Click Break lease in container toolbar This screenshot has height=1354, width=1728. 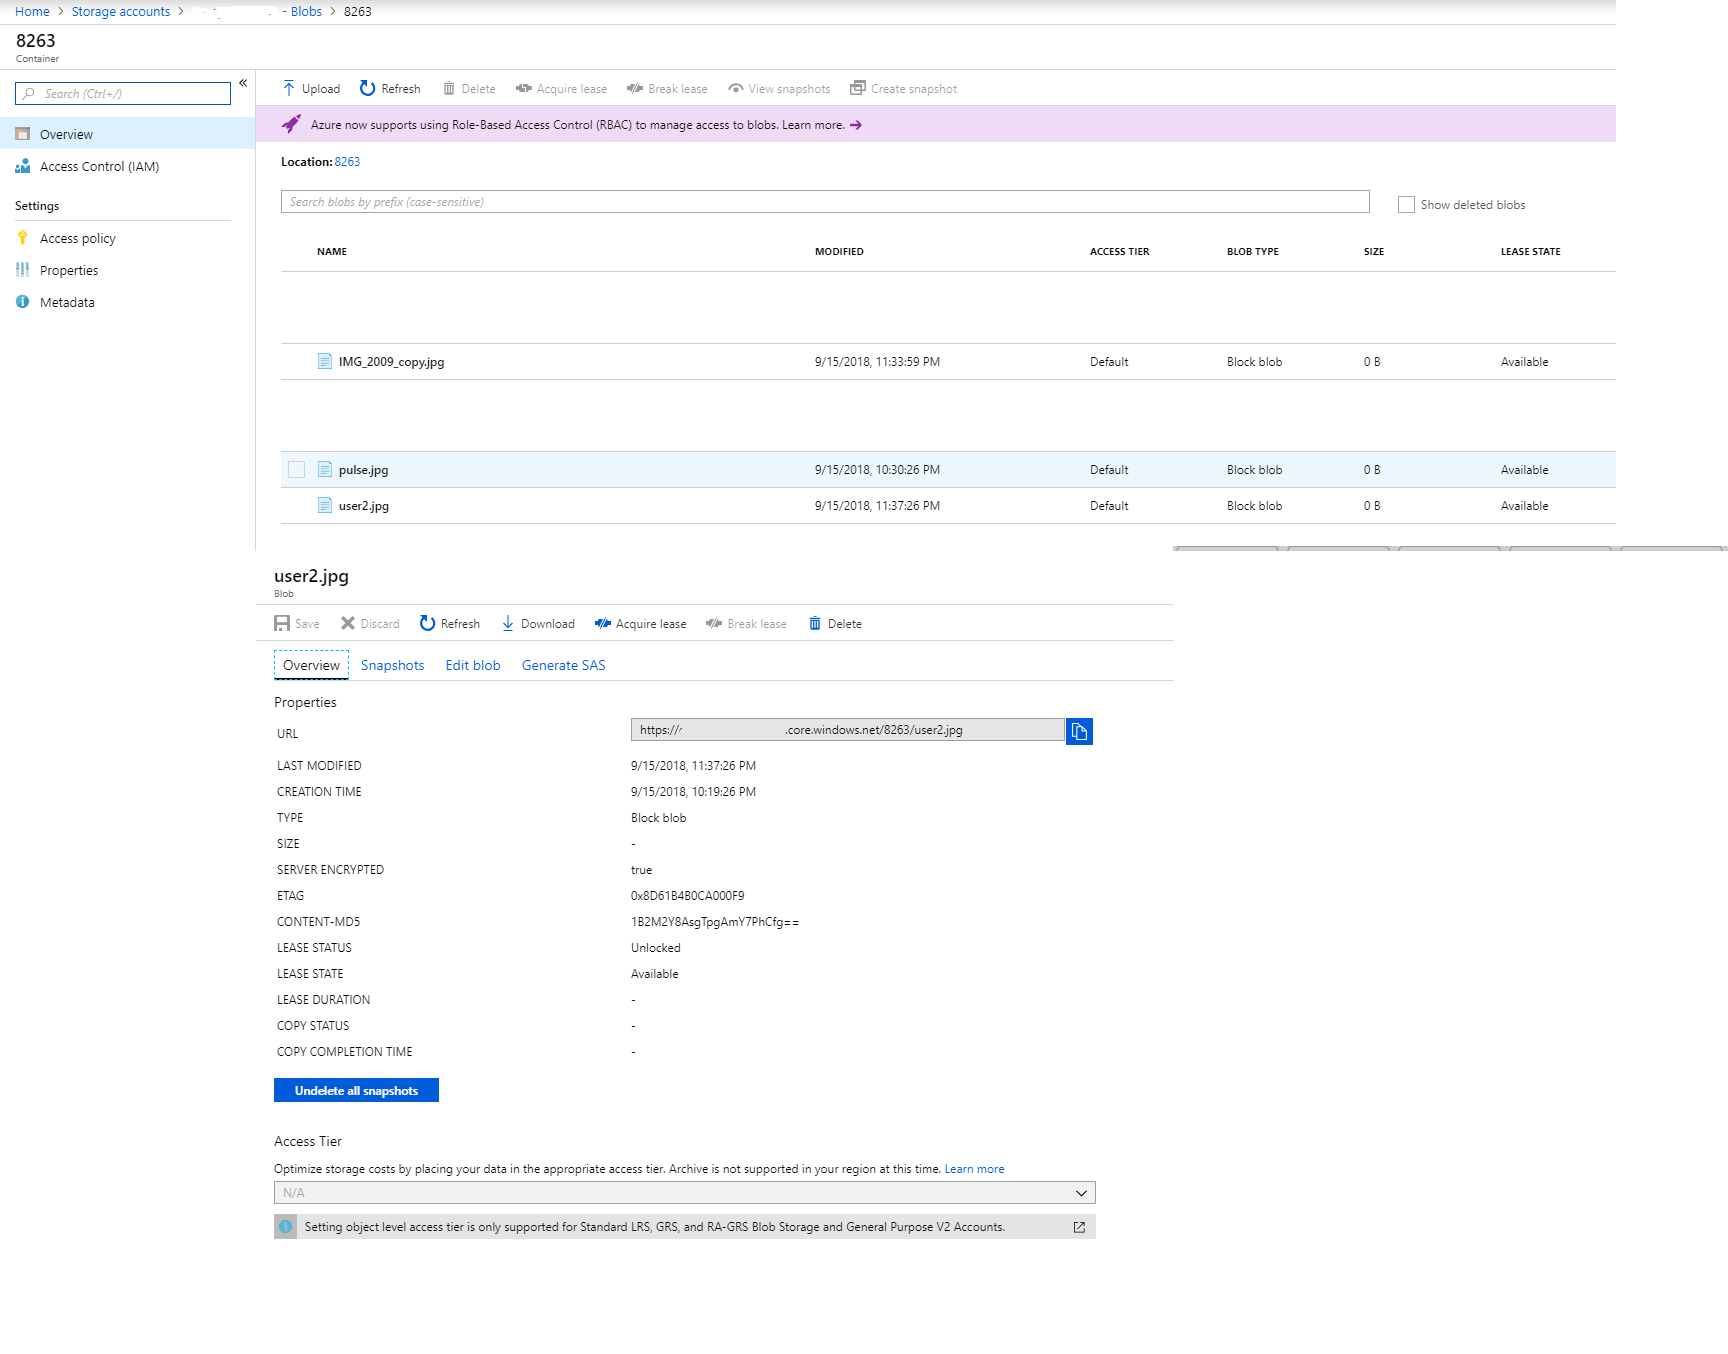pos(667,88)
